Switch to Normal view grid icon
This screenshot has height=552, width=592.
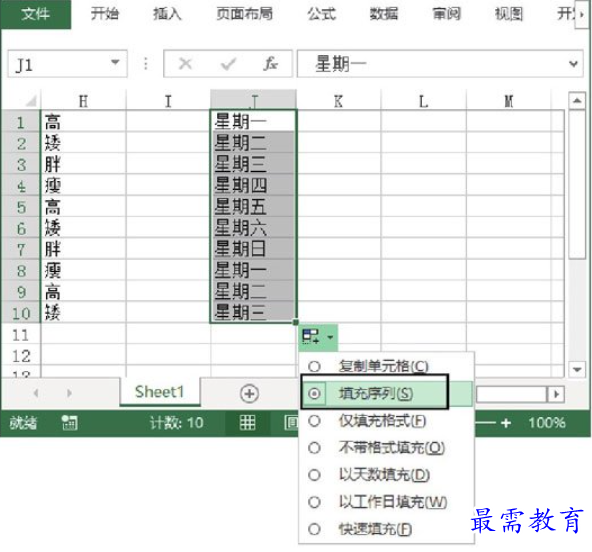pos(247,422)
